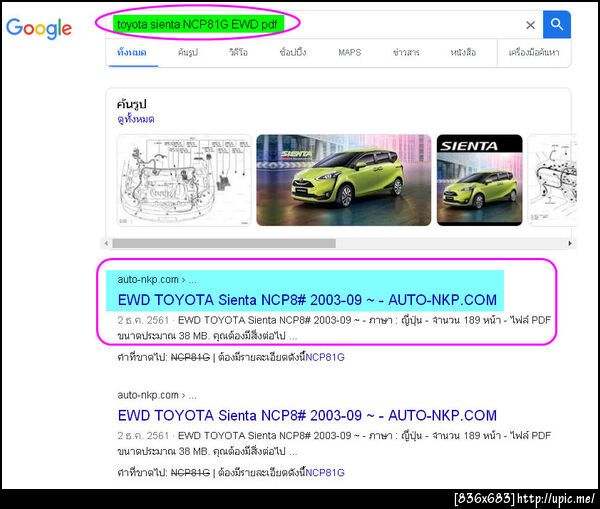600x509 pixels.
Task: Click the ค้นรูป section heading
Action: click(132, 104)
